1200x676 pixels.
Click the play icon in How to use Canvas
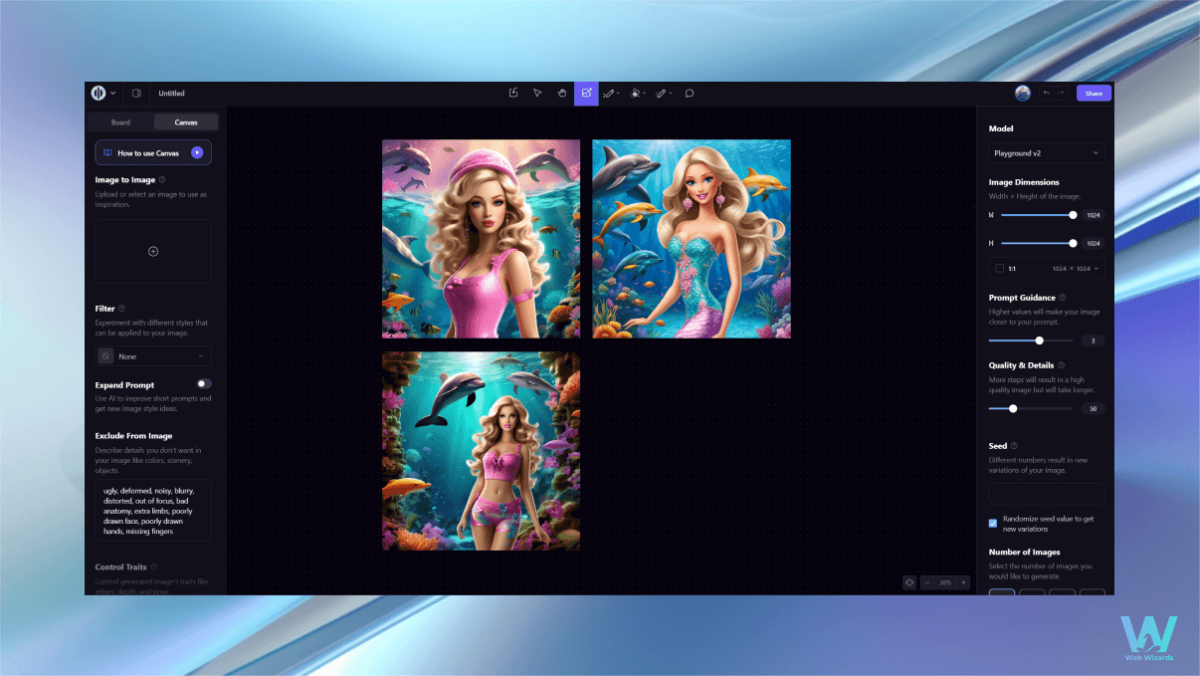pos(197,152)
